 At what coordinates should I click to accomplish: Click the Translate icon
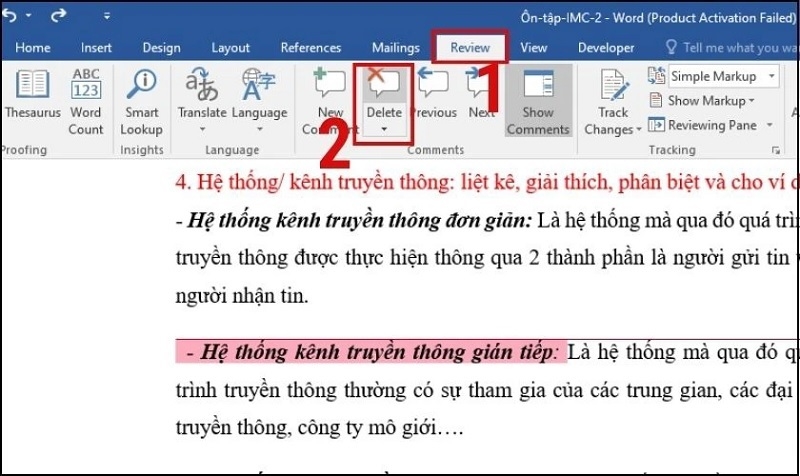click(202, 96)
